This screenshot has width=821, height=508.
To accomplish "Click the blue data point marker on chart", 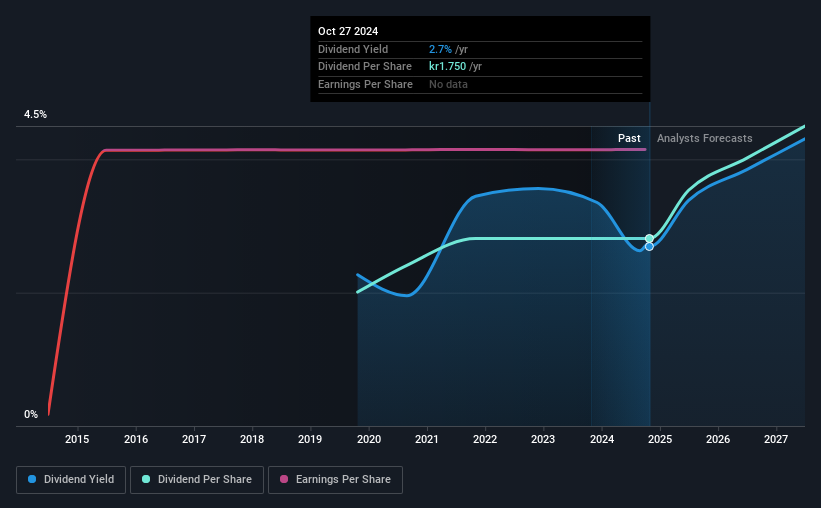I will pyautogui.click(x=649, y=247).
